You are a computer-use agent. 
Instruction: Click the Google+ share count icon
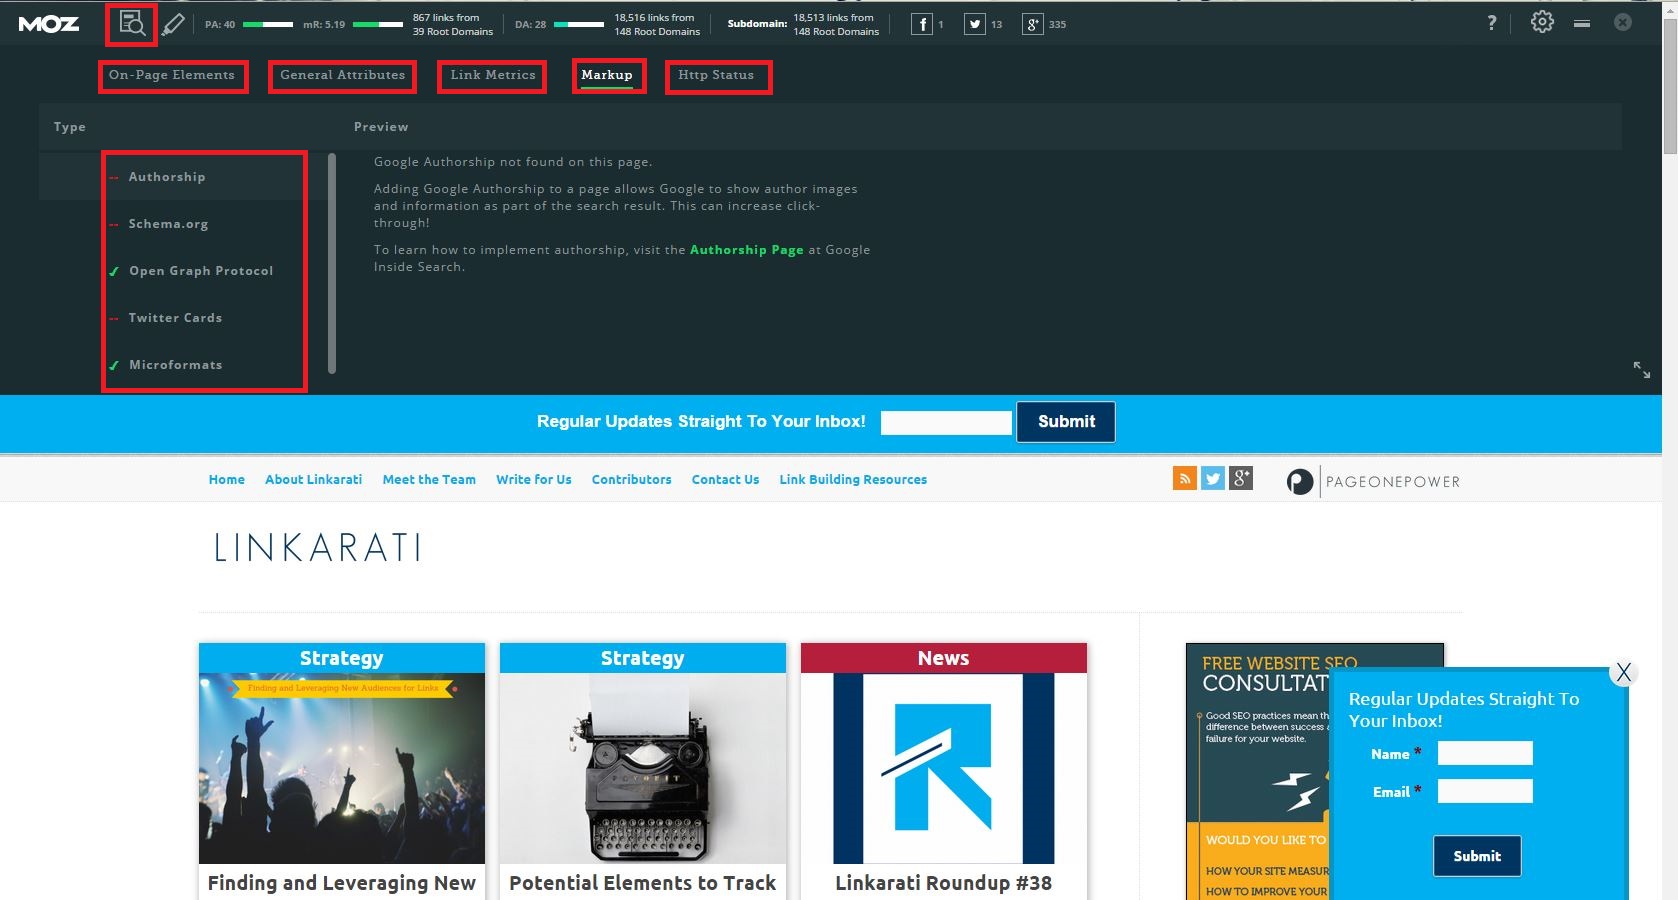[x=1031, y=24]
